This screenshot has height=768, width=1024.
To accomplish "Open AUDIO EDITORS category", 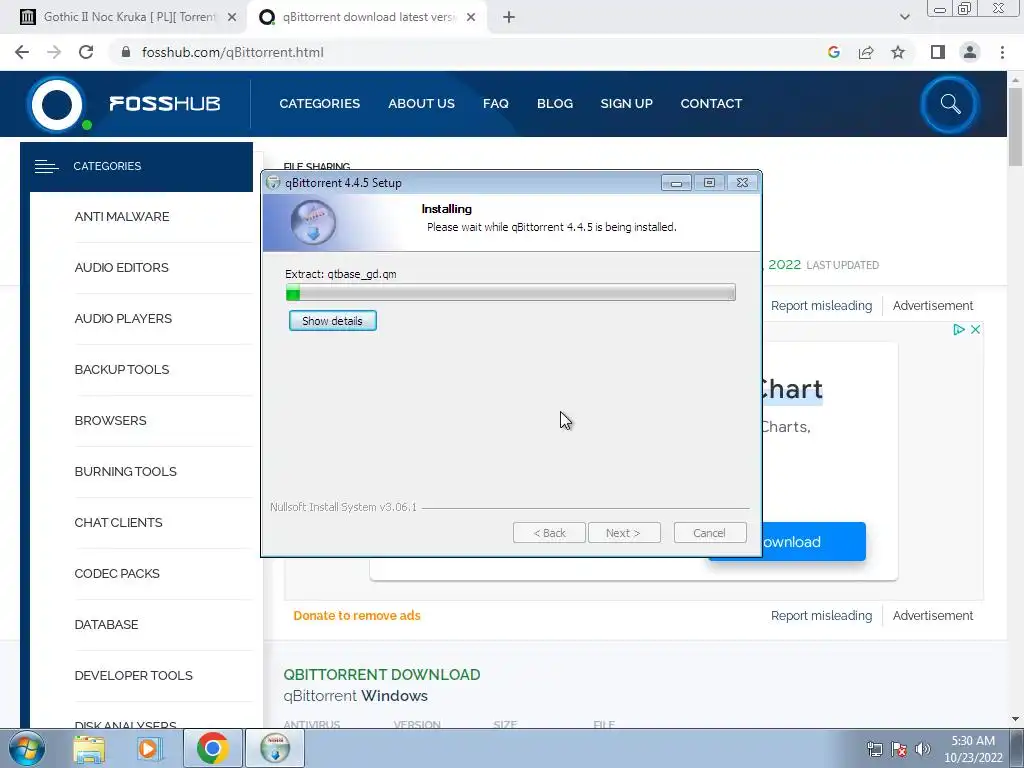I will (121, 267).
